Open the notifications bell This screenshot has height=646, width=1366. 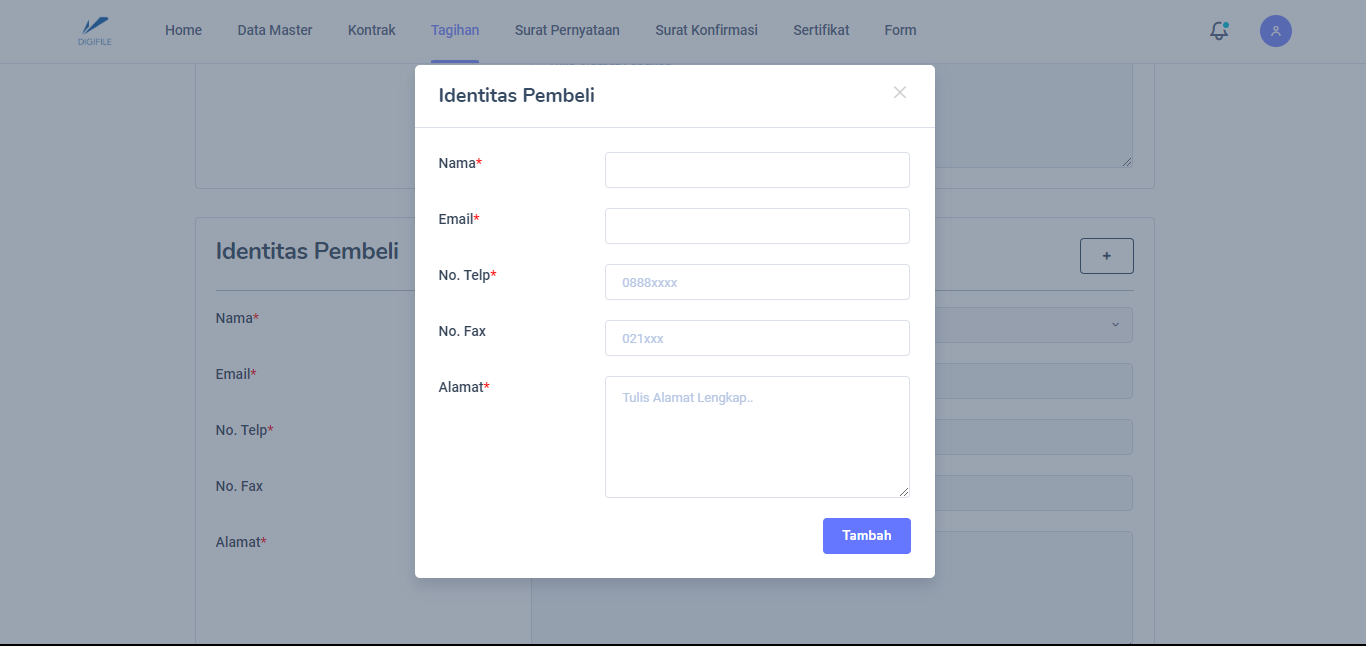tap(1218, 31)
